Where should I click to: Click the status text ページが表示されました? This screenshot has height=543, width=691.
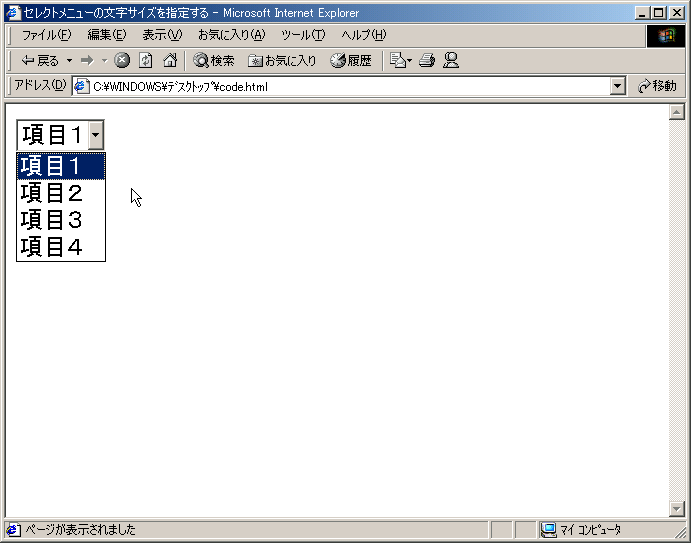pos(80,529)
